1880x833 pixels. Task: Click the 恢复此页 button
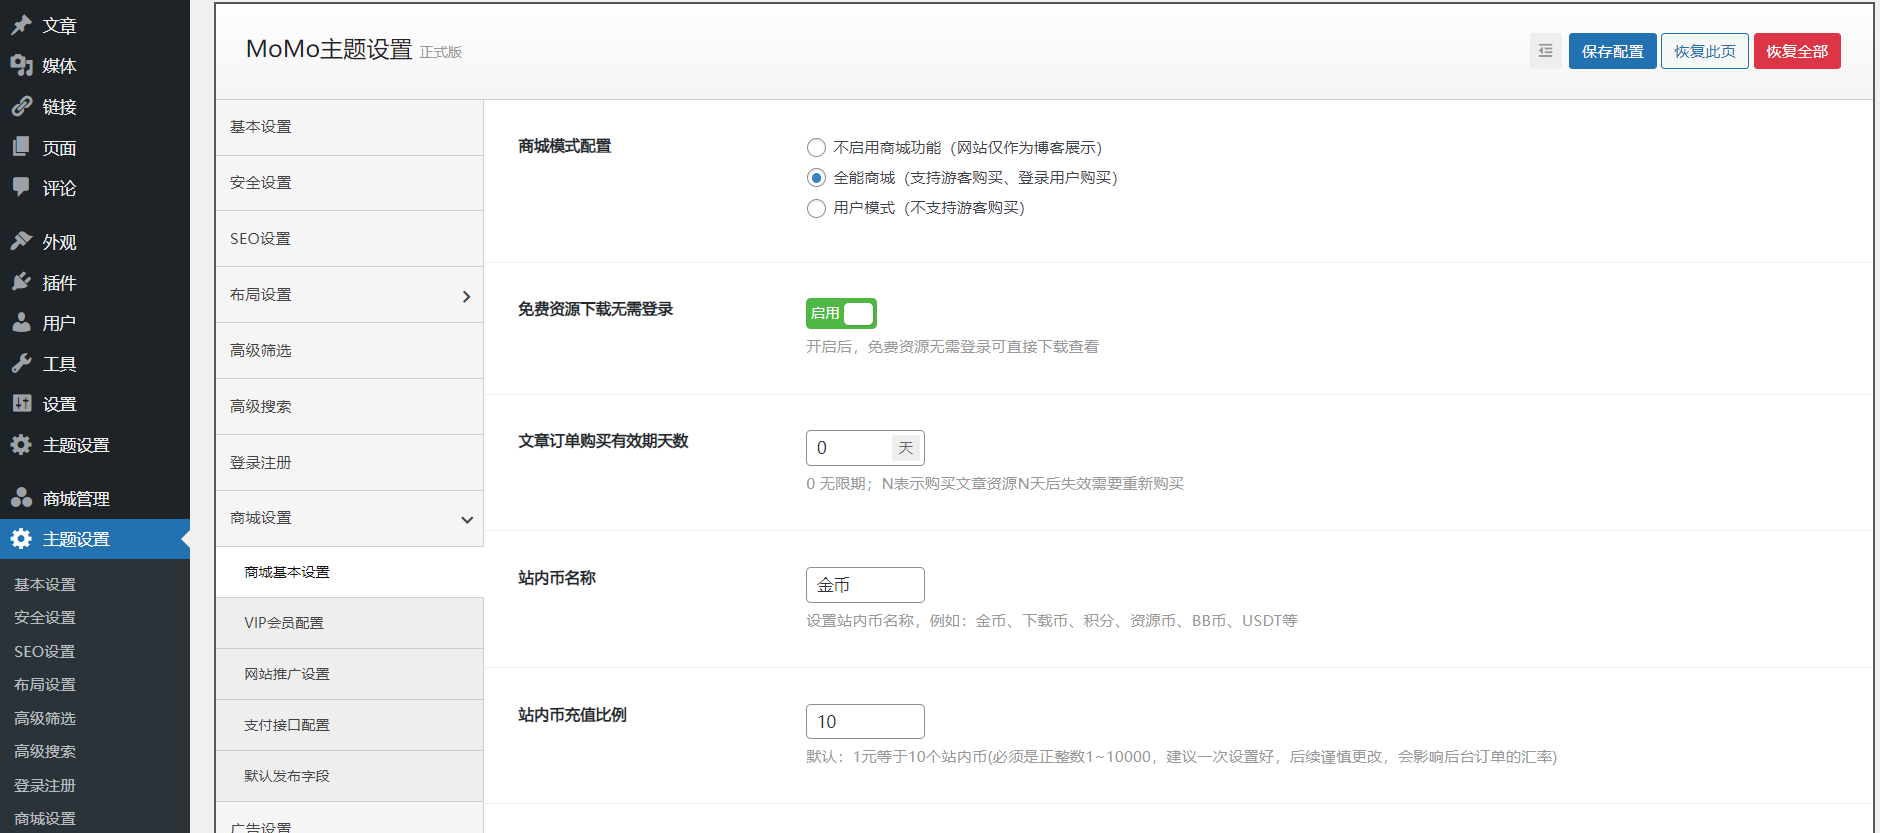point(1704,51)
